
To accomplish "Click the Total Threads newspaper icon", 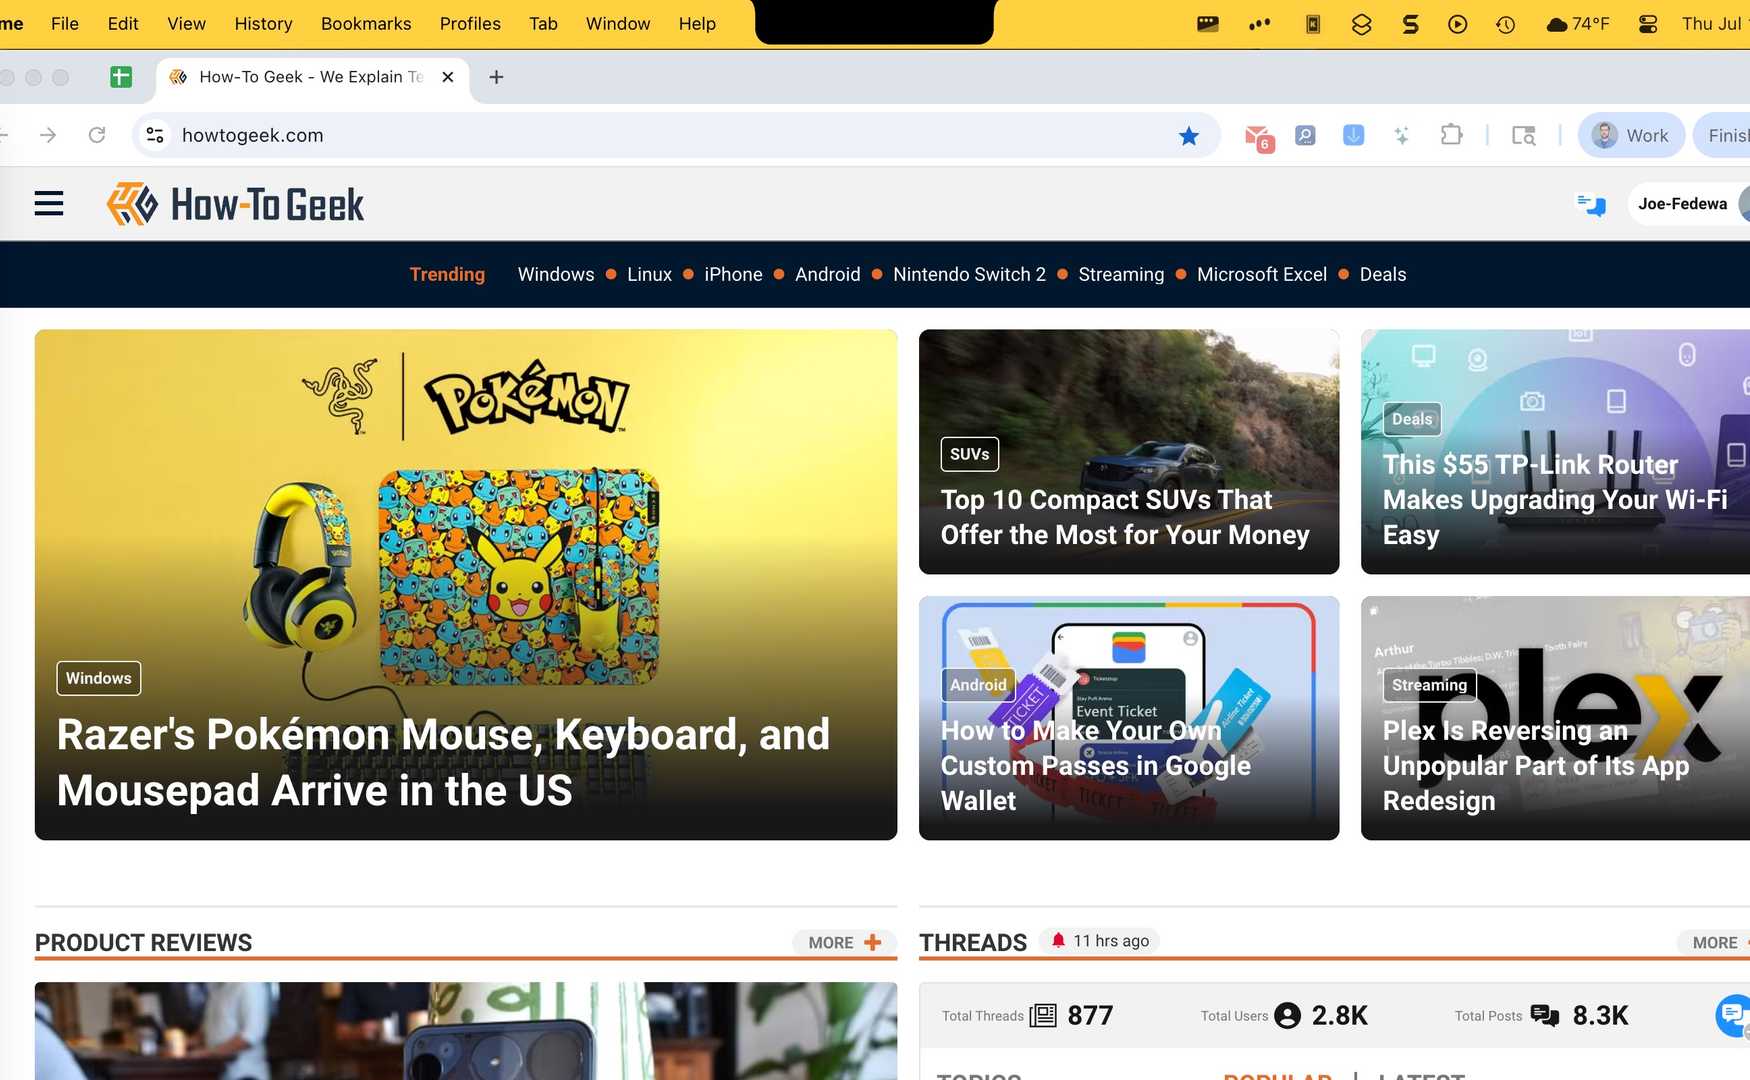I will point(1043,1016).
